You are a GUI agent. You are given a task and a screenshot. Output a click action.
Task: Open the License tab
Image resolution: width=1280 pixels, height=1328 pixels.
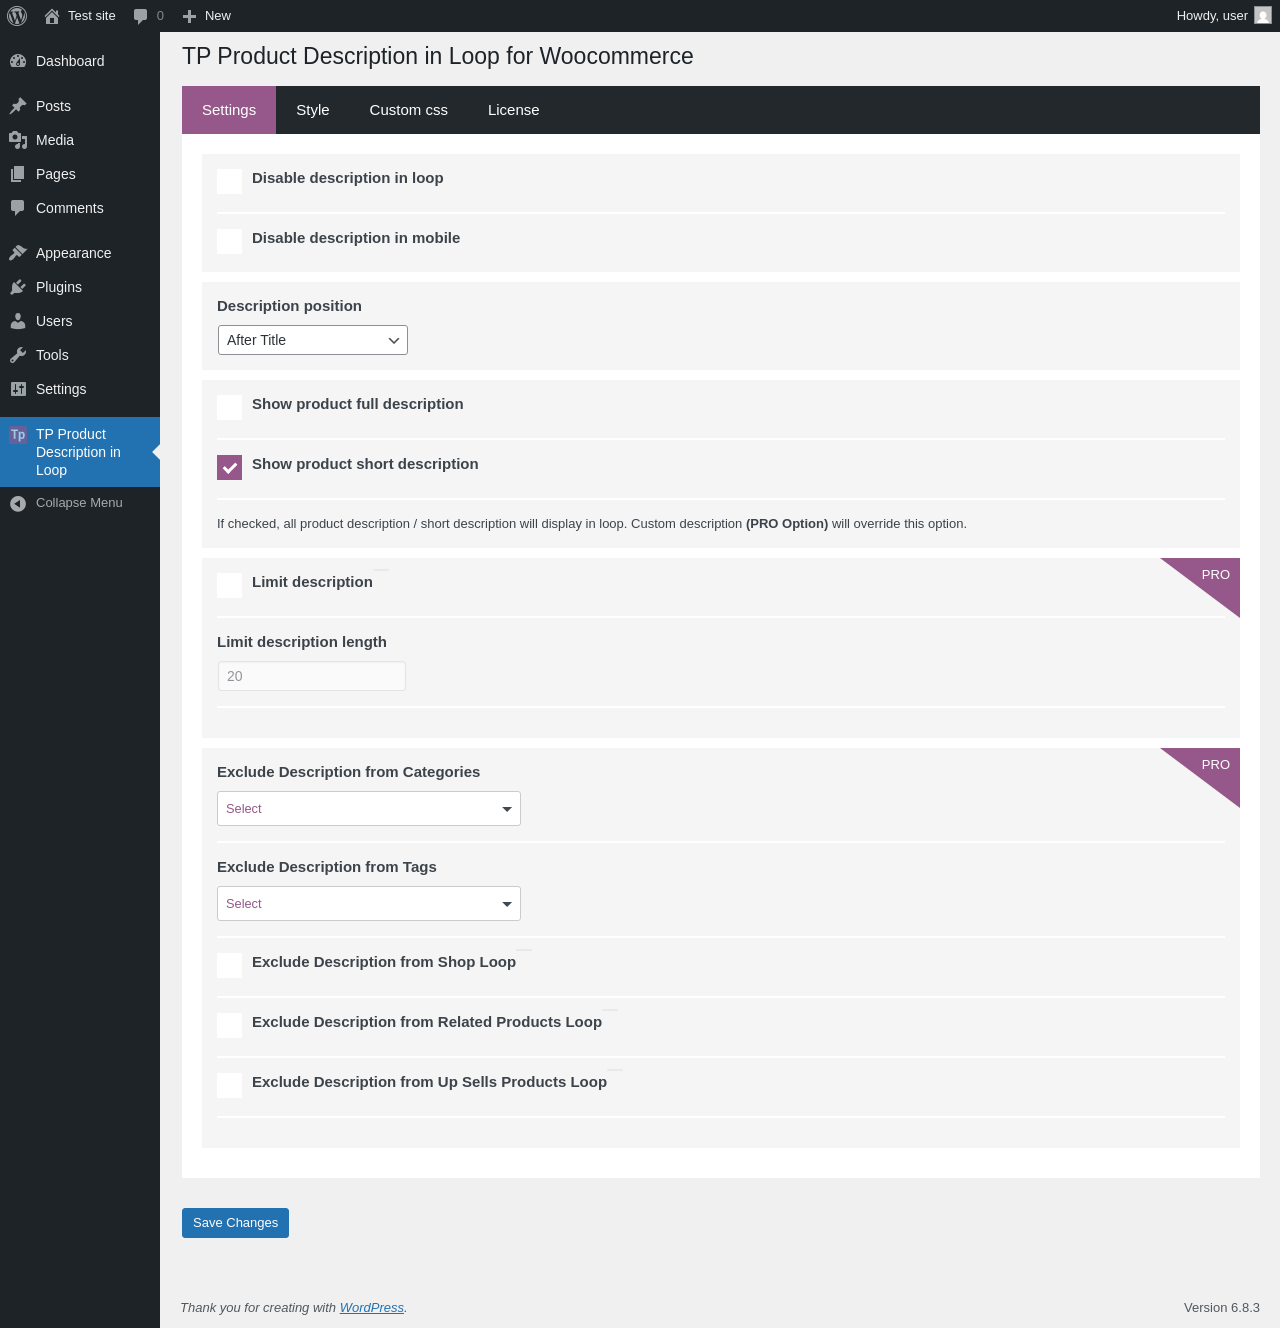coord(514,110)
